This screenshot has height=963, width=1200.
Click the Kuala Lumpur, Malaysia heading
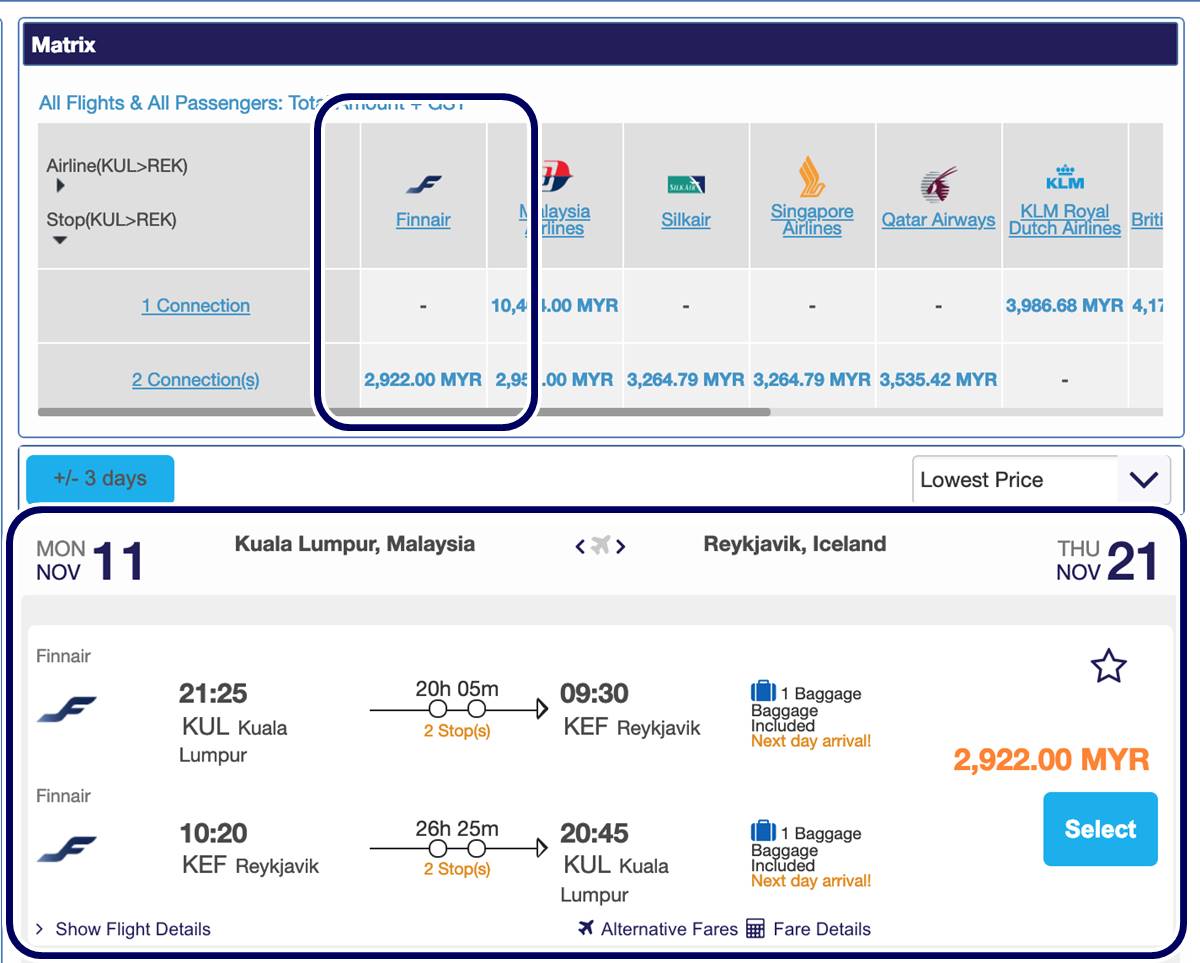pyautogui.click(x=355, y=545)
